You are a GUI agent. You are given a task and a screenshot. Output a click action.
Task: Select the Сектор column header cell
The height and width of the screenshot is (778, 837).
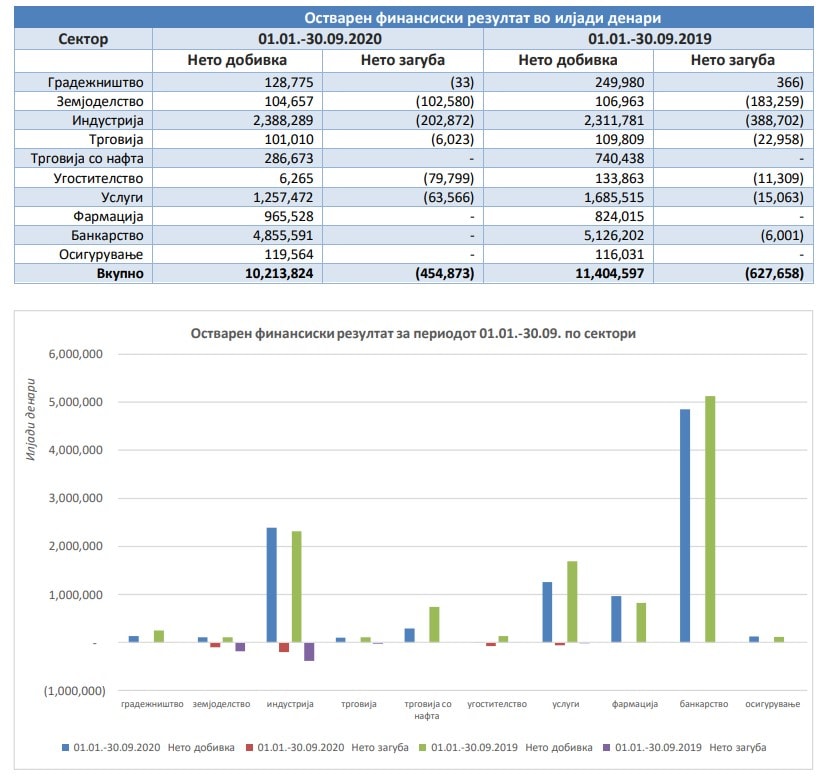pos(83,39)
